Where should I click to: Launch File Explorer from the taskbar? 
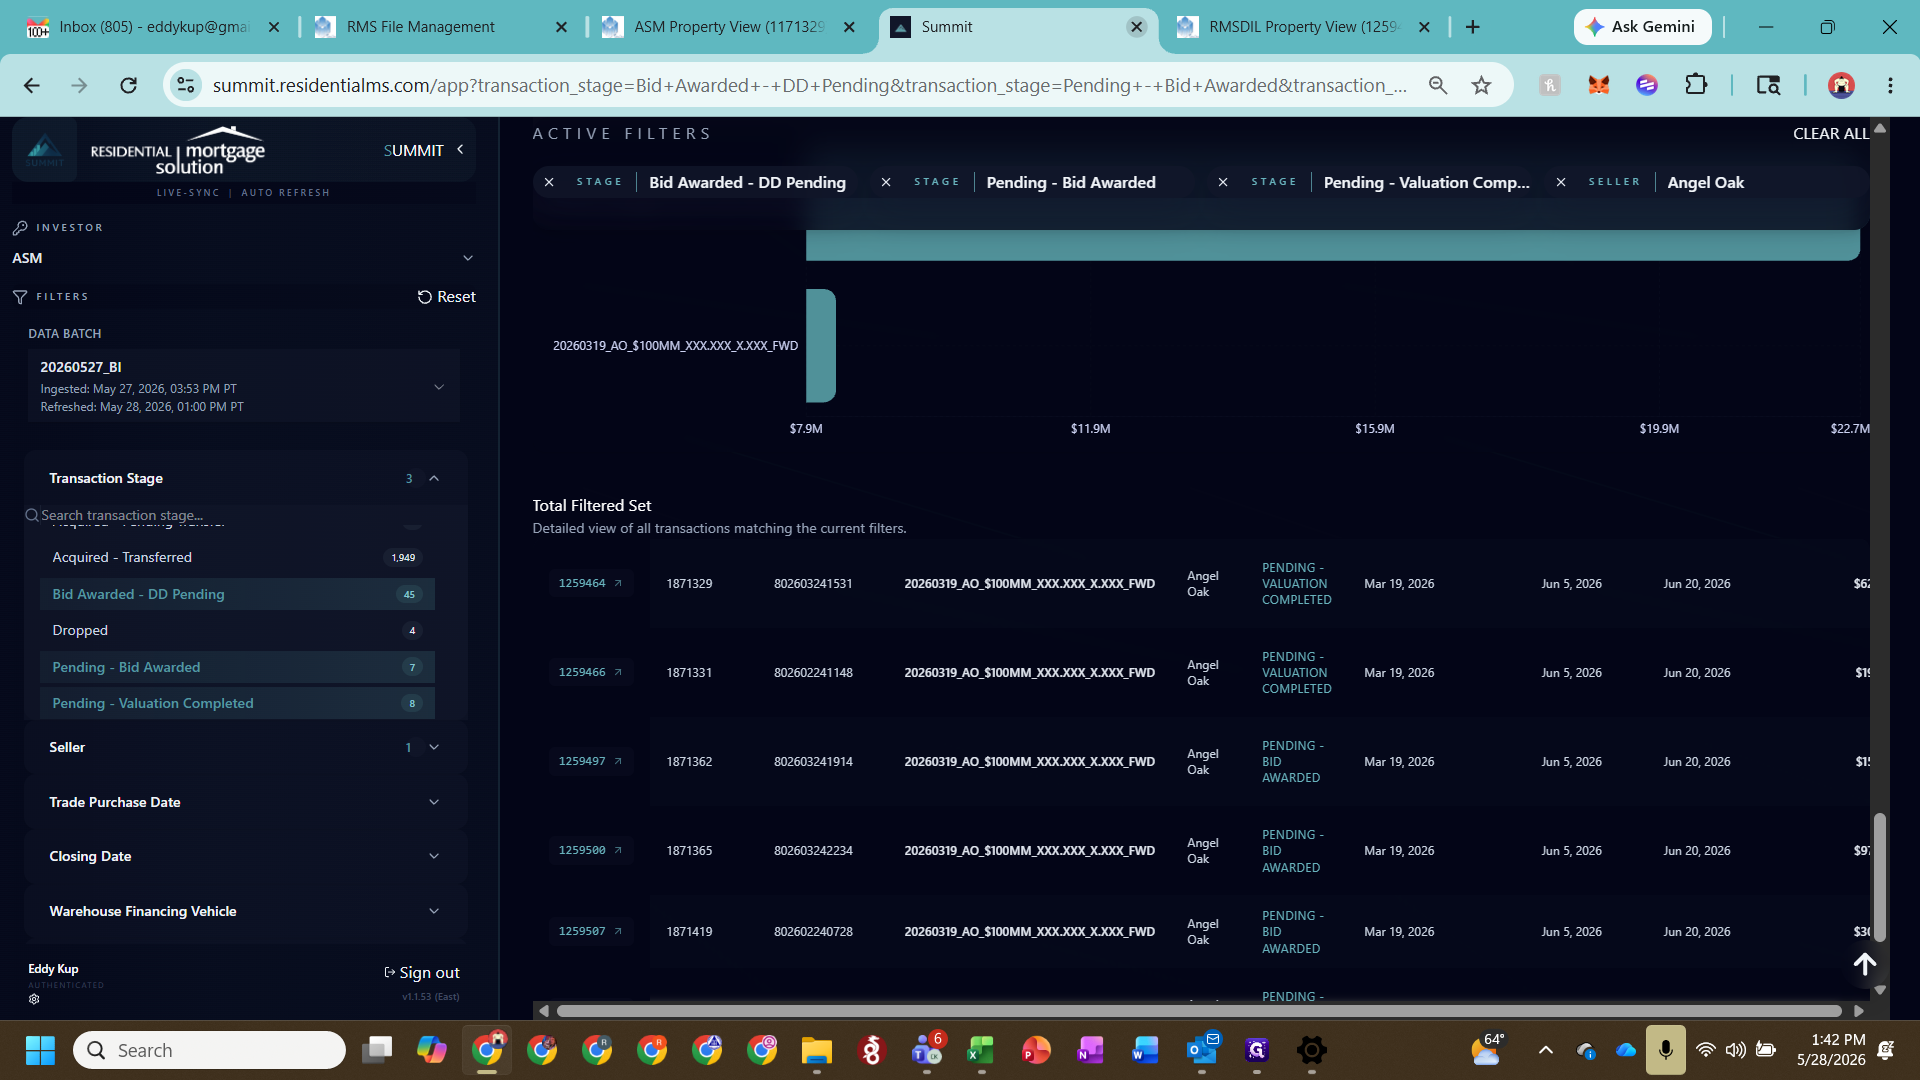click(x=816, y=1050)
